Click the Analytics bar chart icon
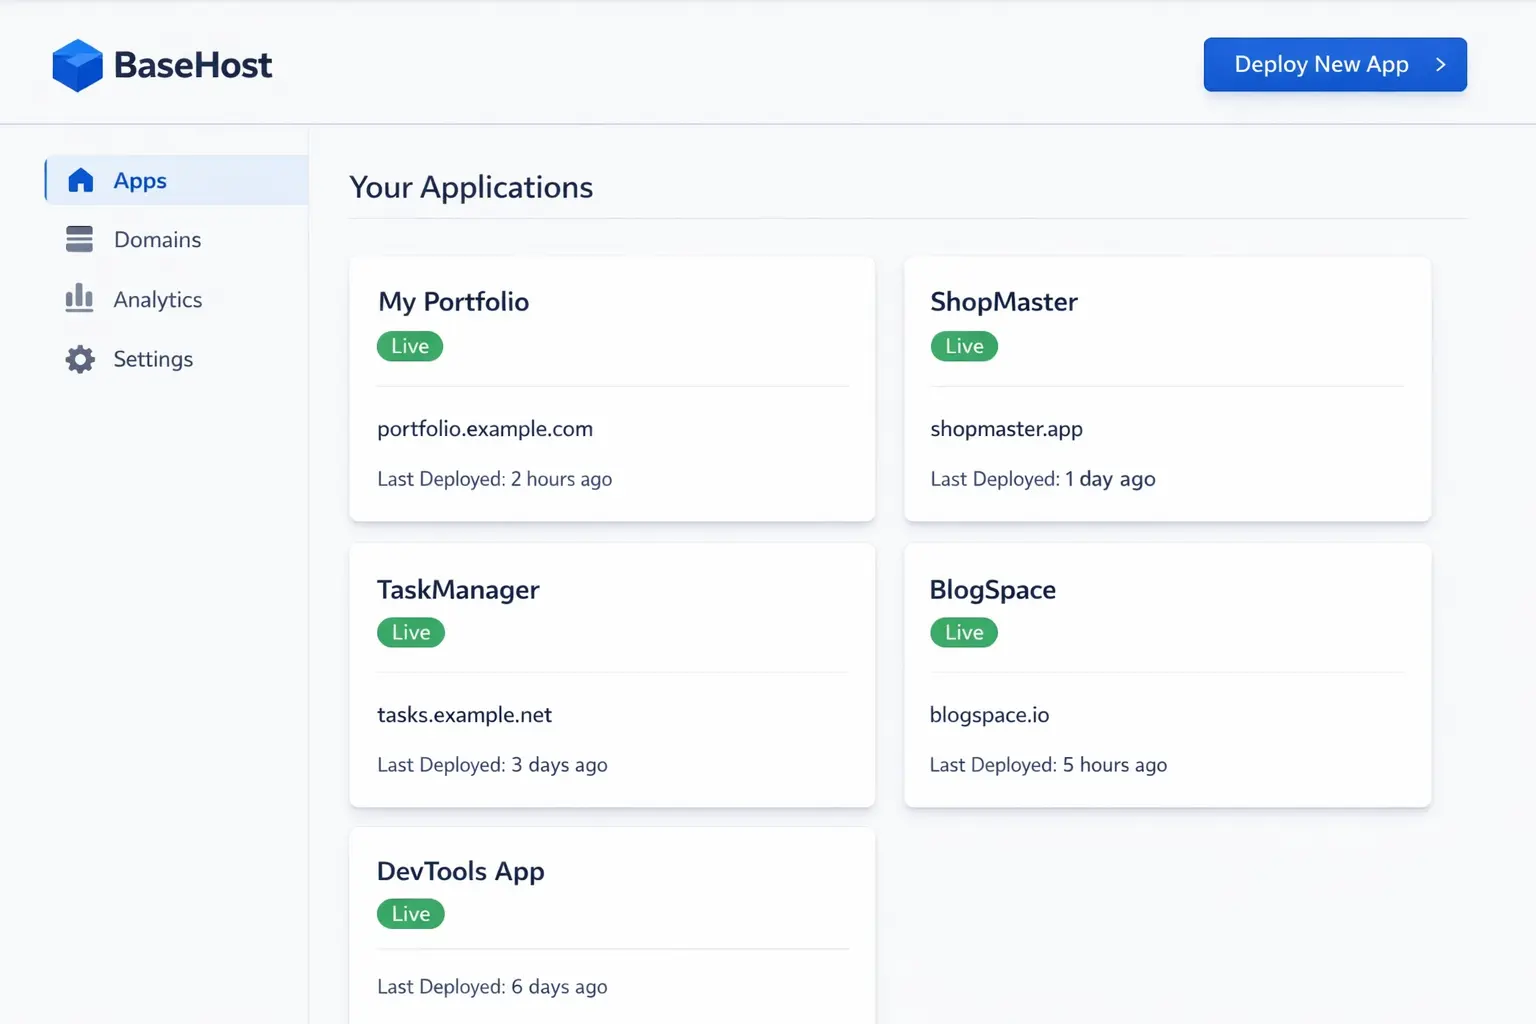 pyautogui.click(x=79, y=299)
